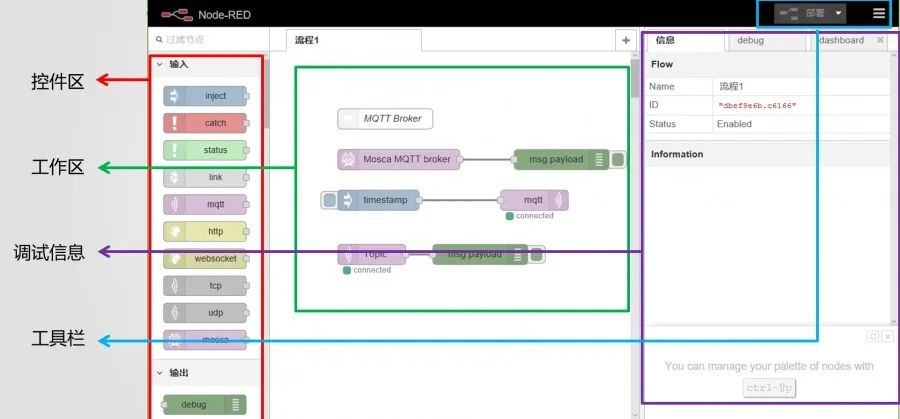900x419 pixels.
Task: Select the upper msg payload debug node
Action: (561, 159)
